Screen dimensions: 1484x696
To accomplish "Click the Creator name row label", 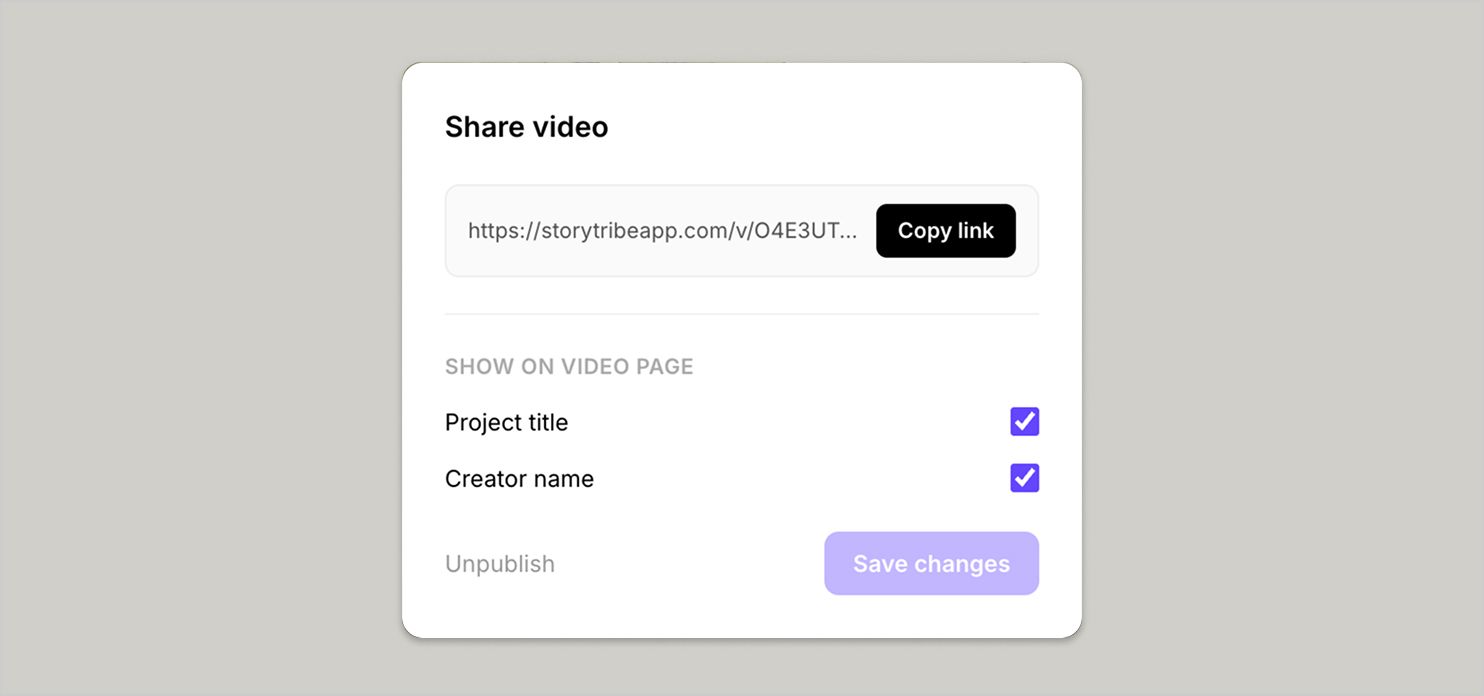I will tap(519, 478).
